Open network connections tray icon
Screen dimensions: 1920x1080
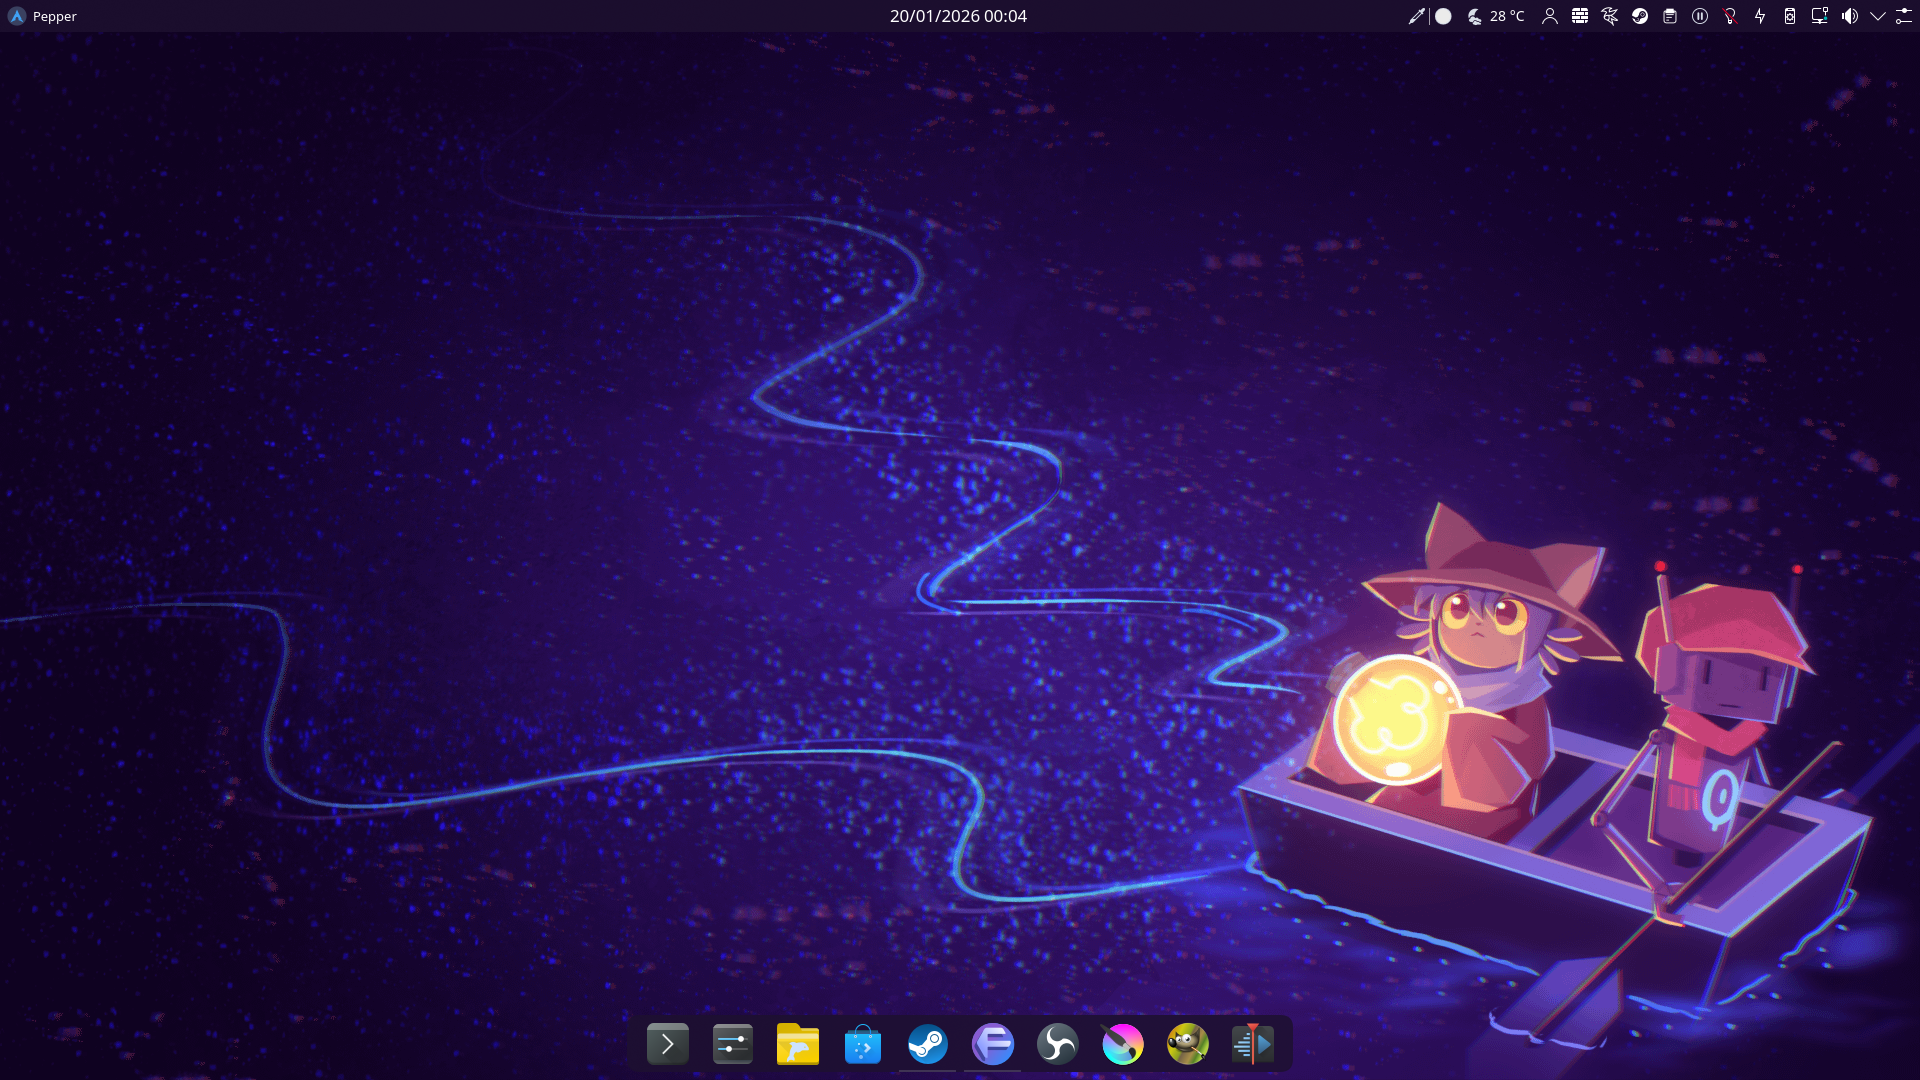[1820, 16]
